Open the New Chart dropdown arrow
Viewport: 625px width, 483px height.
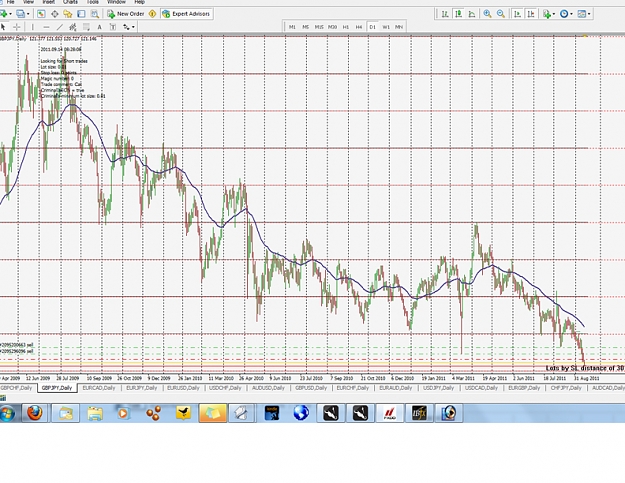tap(11, 14)
